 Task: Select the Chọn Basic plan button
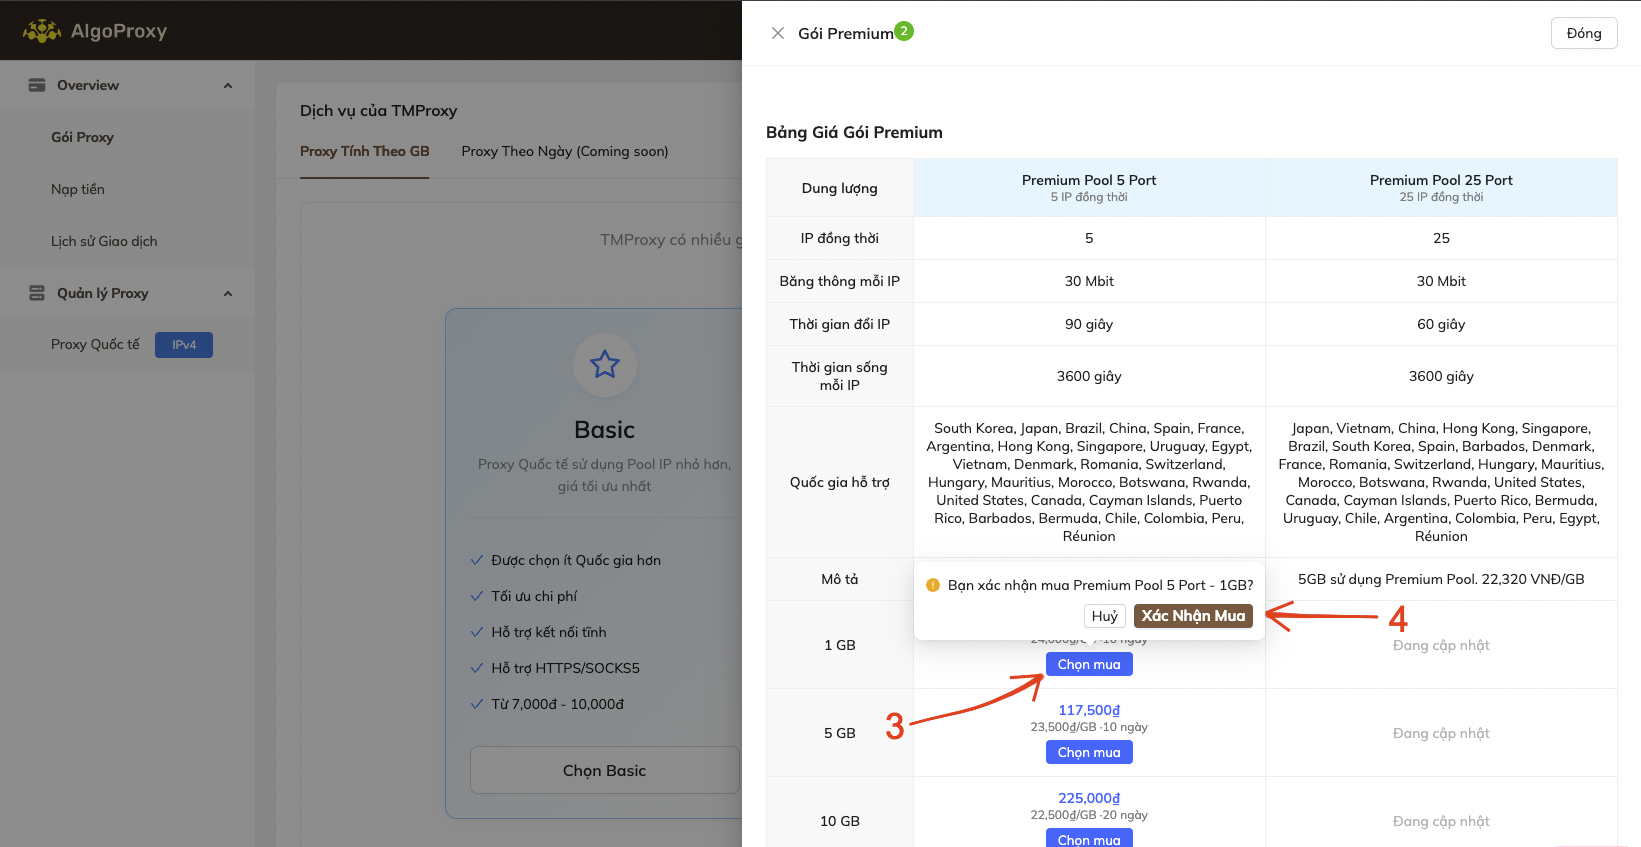pyautogui.click(x=604, y=770)
